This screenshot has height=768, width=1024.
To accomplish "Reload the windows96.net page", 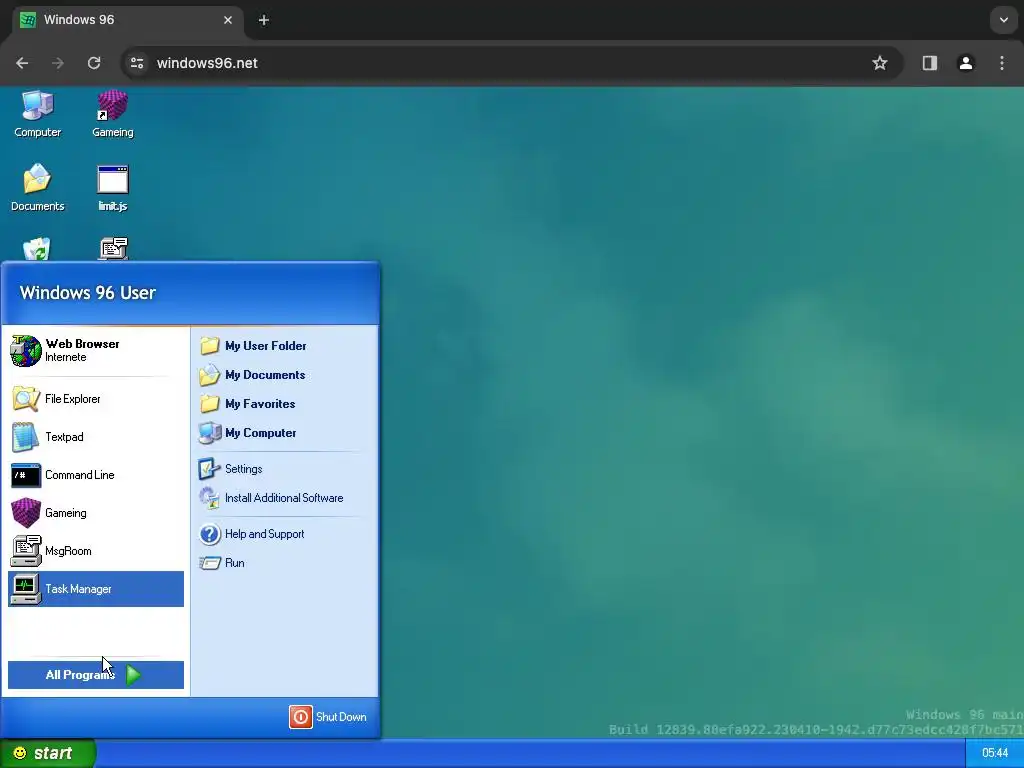I will pyautogui.click(x=94, y=63).
